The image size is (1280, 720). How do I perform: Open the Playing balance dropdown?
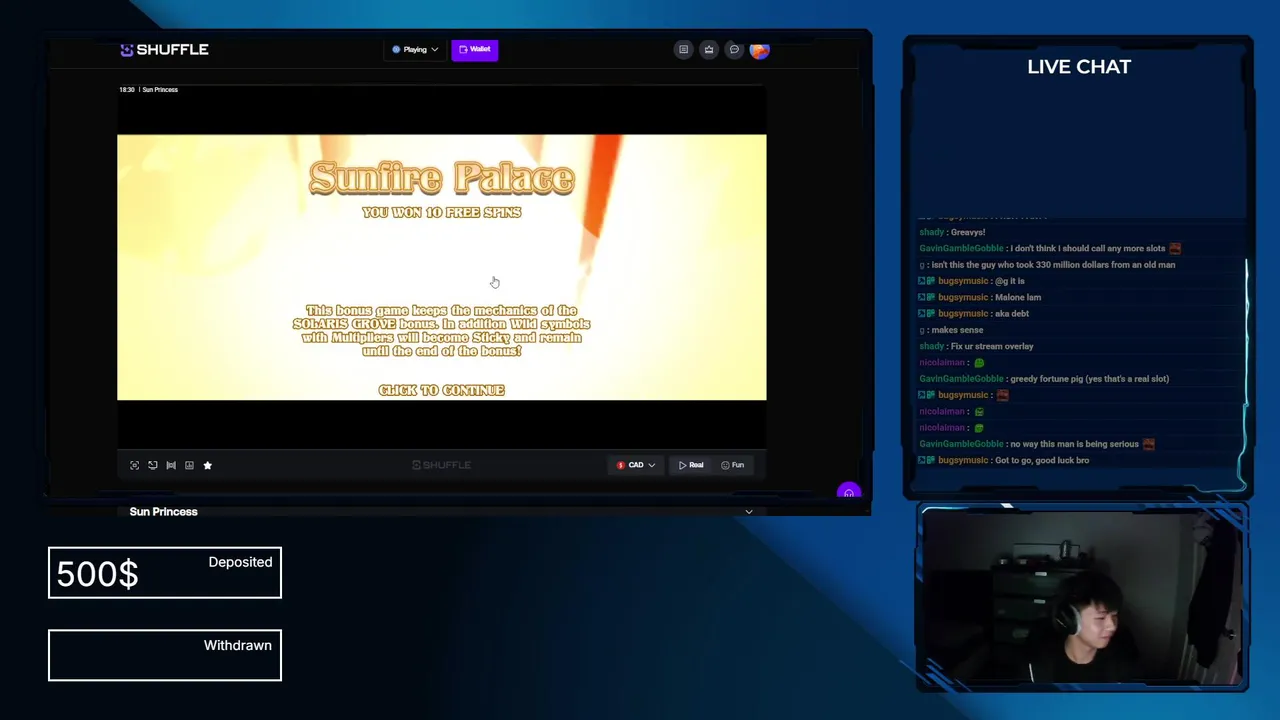(x=414, y=49)
